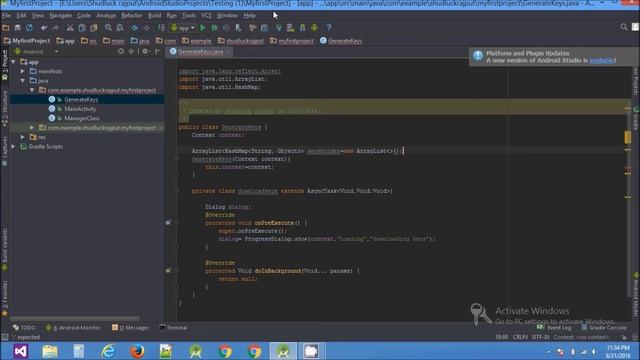Click the collapse all project tree icon

coord(131,52)
